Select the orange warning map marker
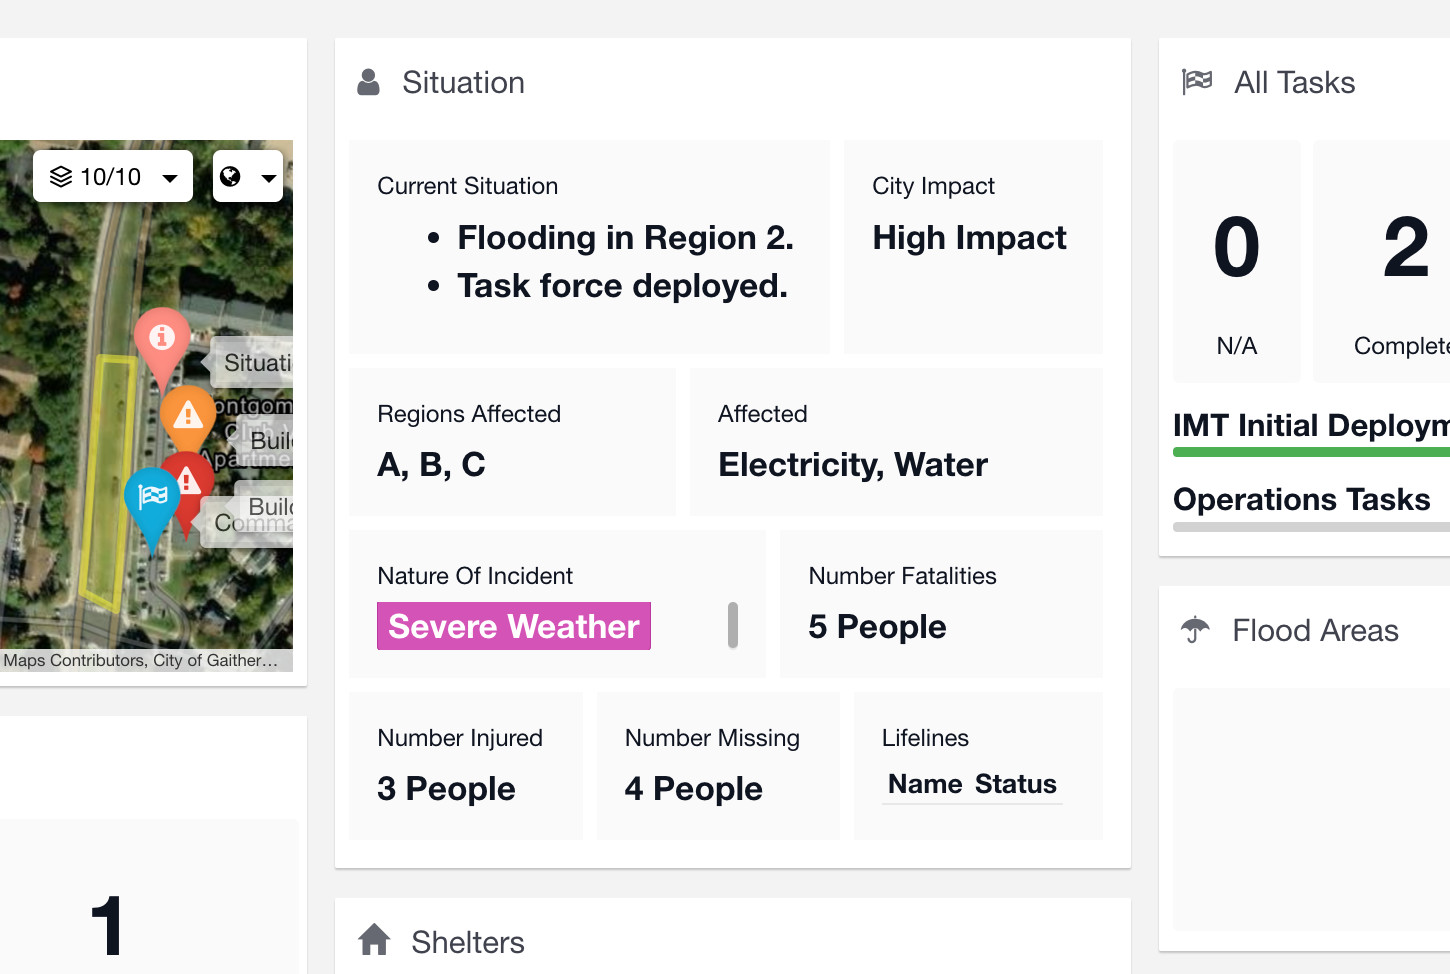 (x=188, y=416)
